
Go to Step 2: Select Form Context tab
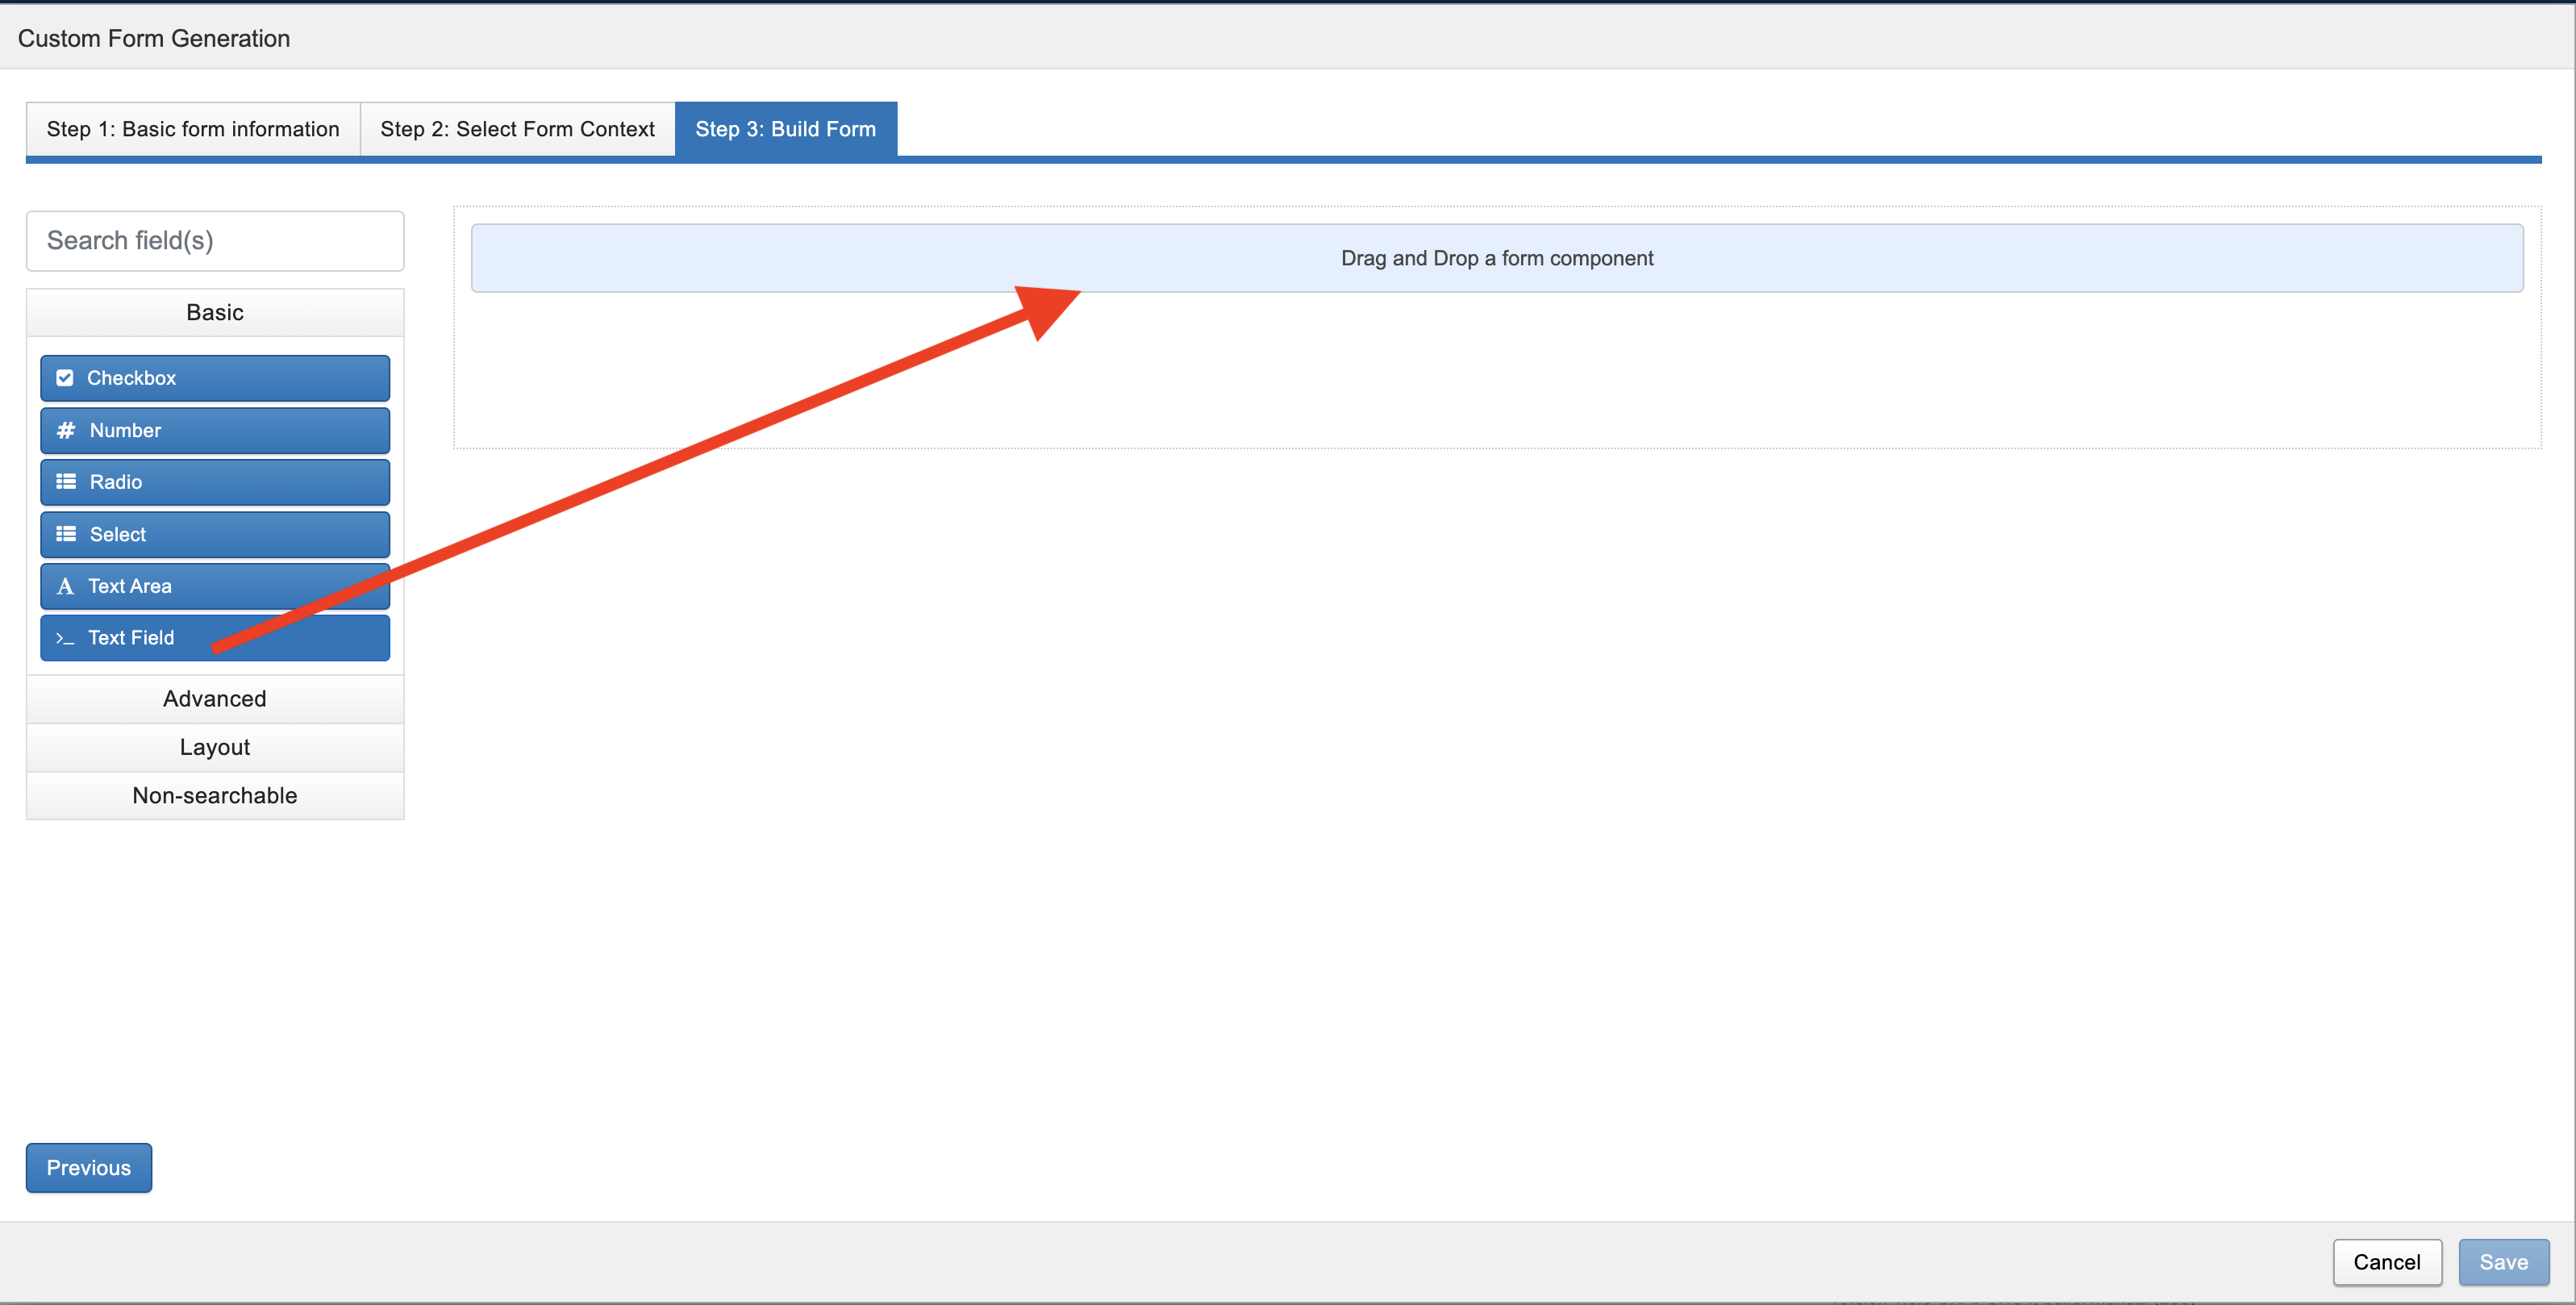(517, 129)
